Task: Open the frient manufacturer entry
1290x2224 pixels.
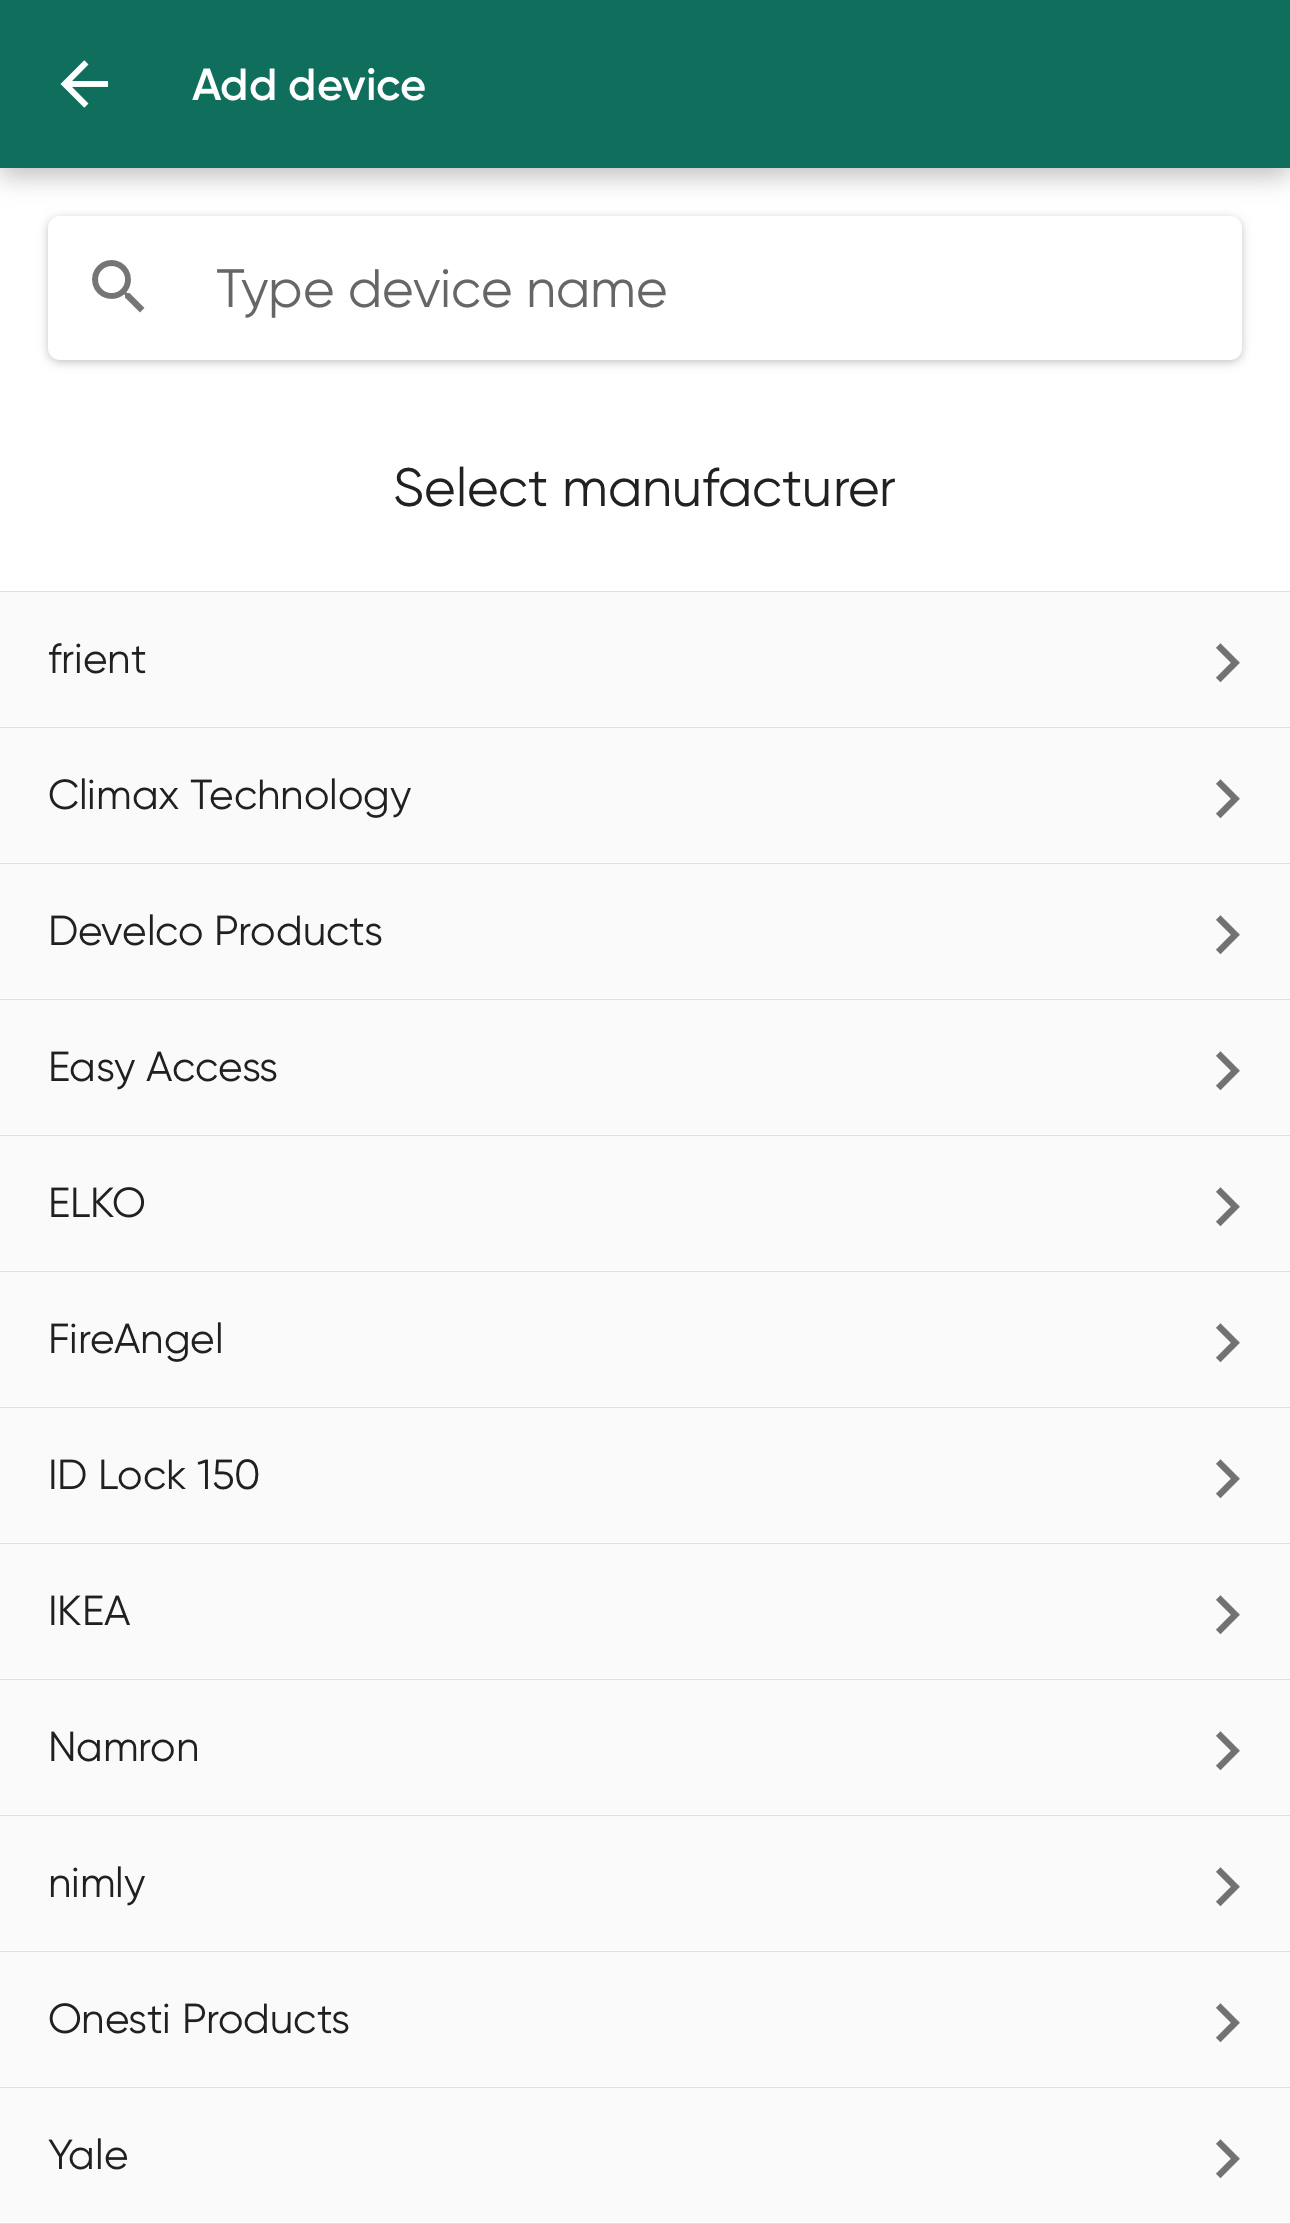Action: click(645, 660)
